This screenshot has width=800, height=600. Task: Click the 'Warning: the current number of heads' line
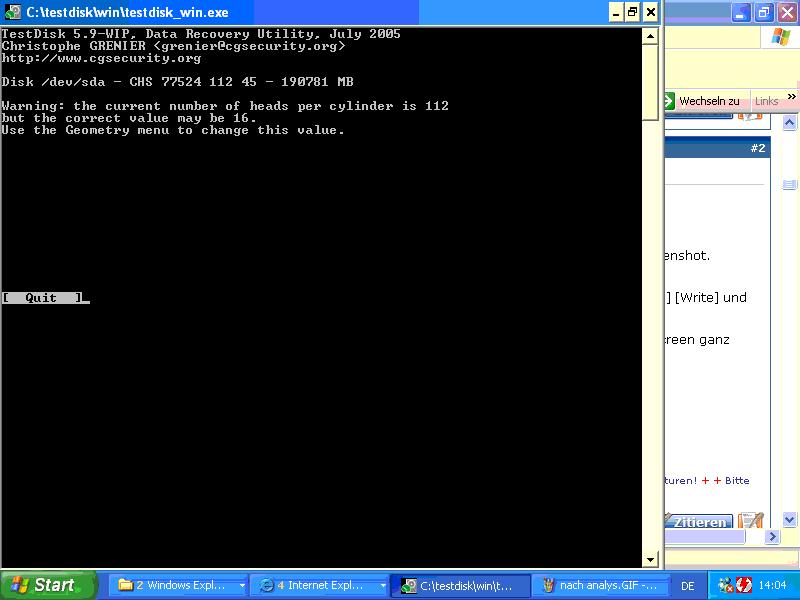(225, 106)
